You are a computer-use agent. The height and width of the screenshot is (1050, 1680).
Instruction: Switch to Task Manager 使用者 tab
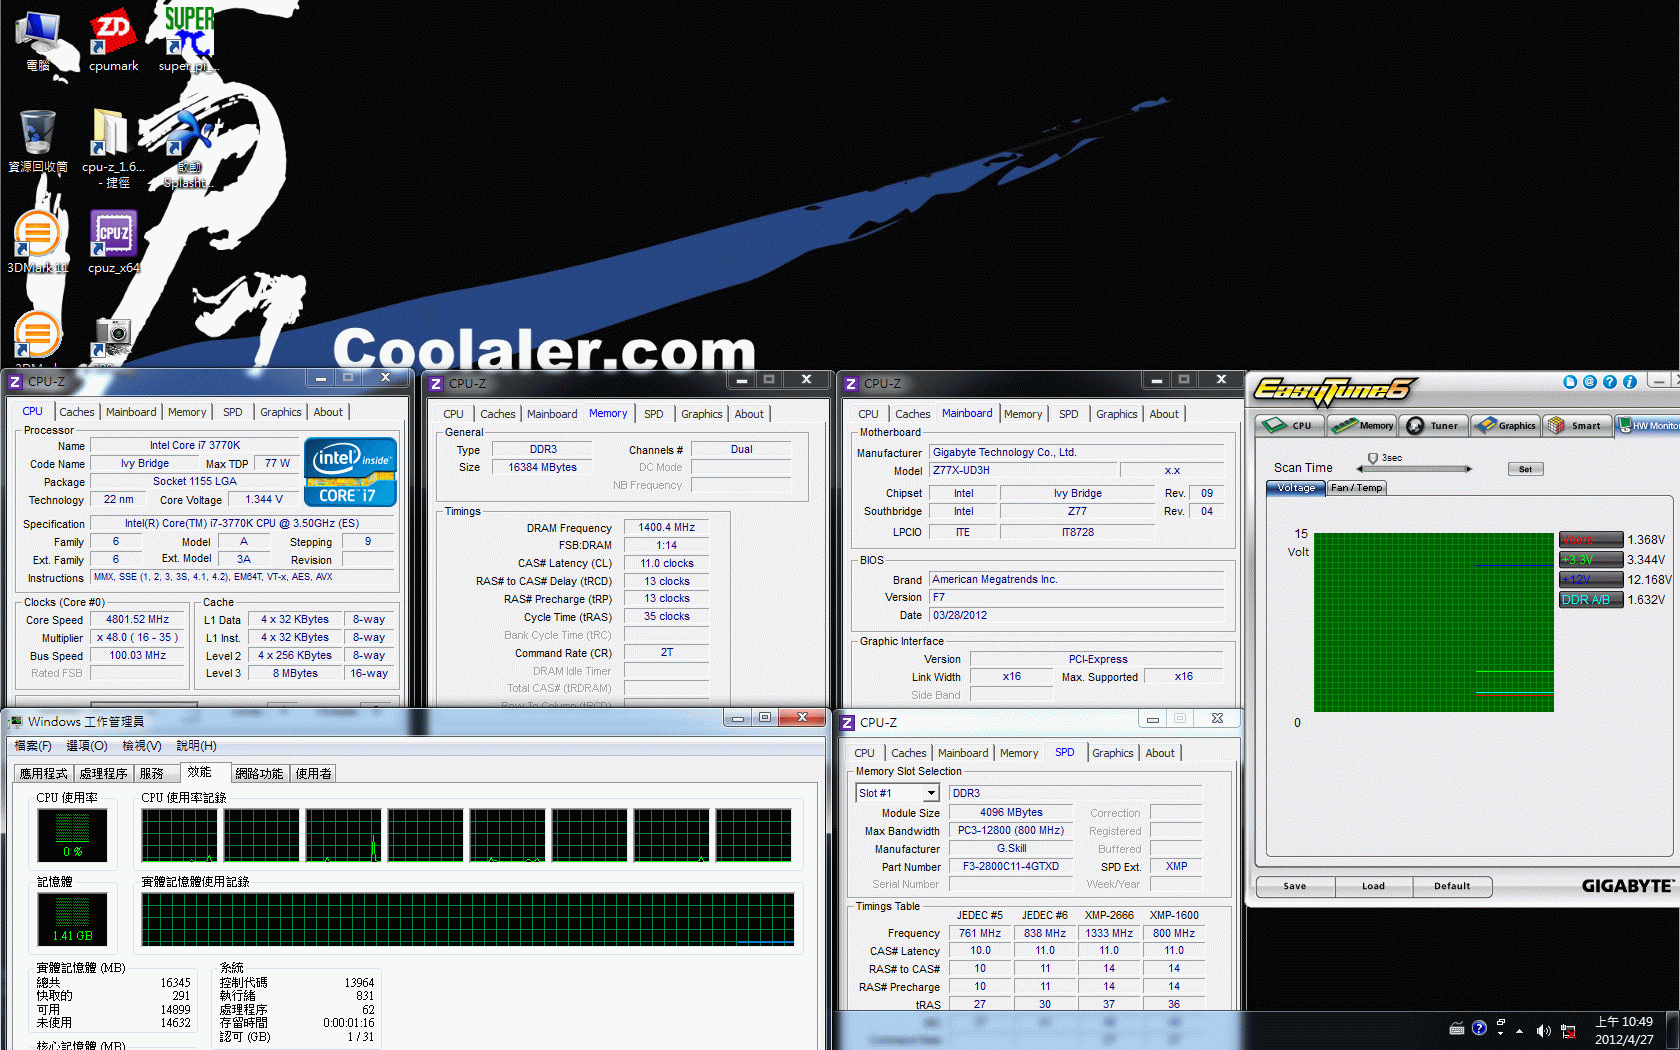pos(314,774)
